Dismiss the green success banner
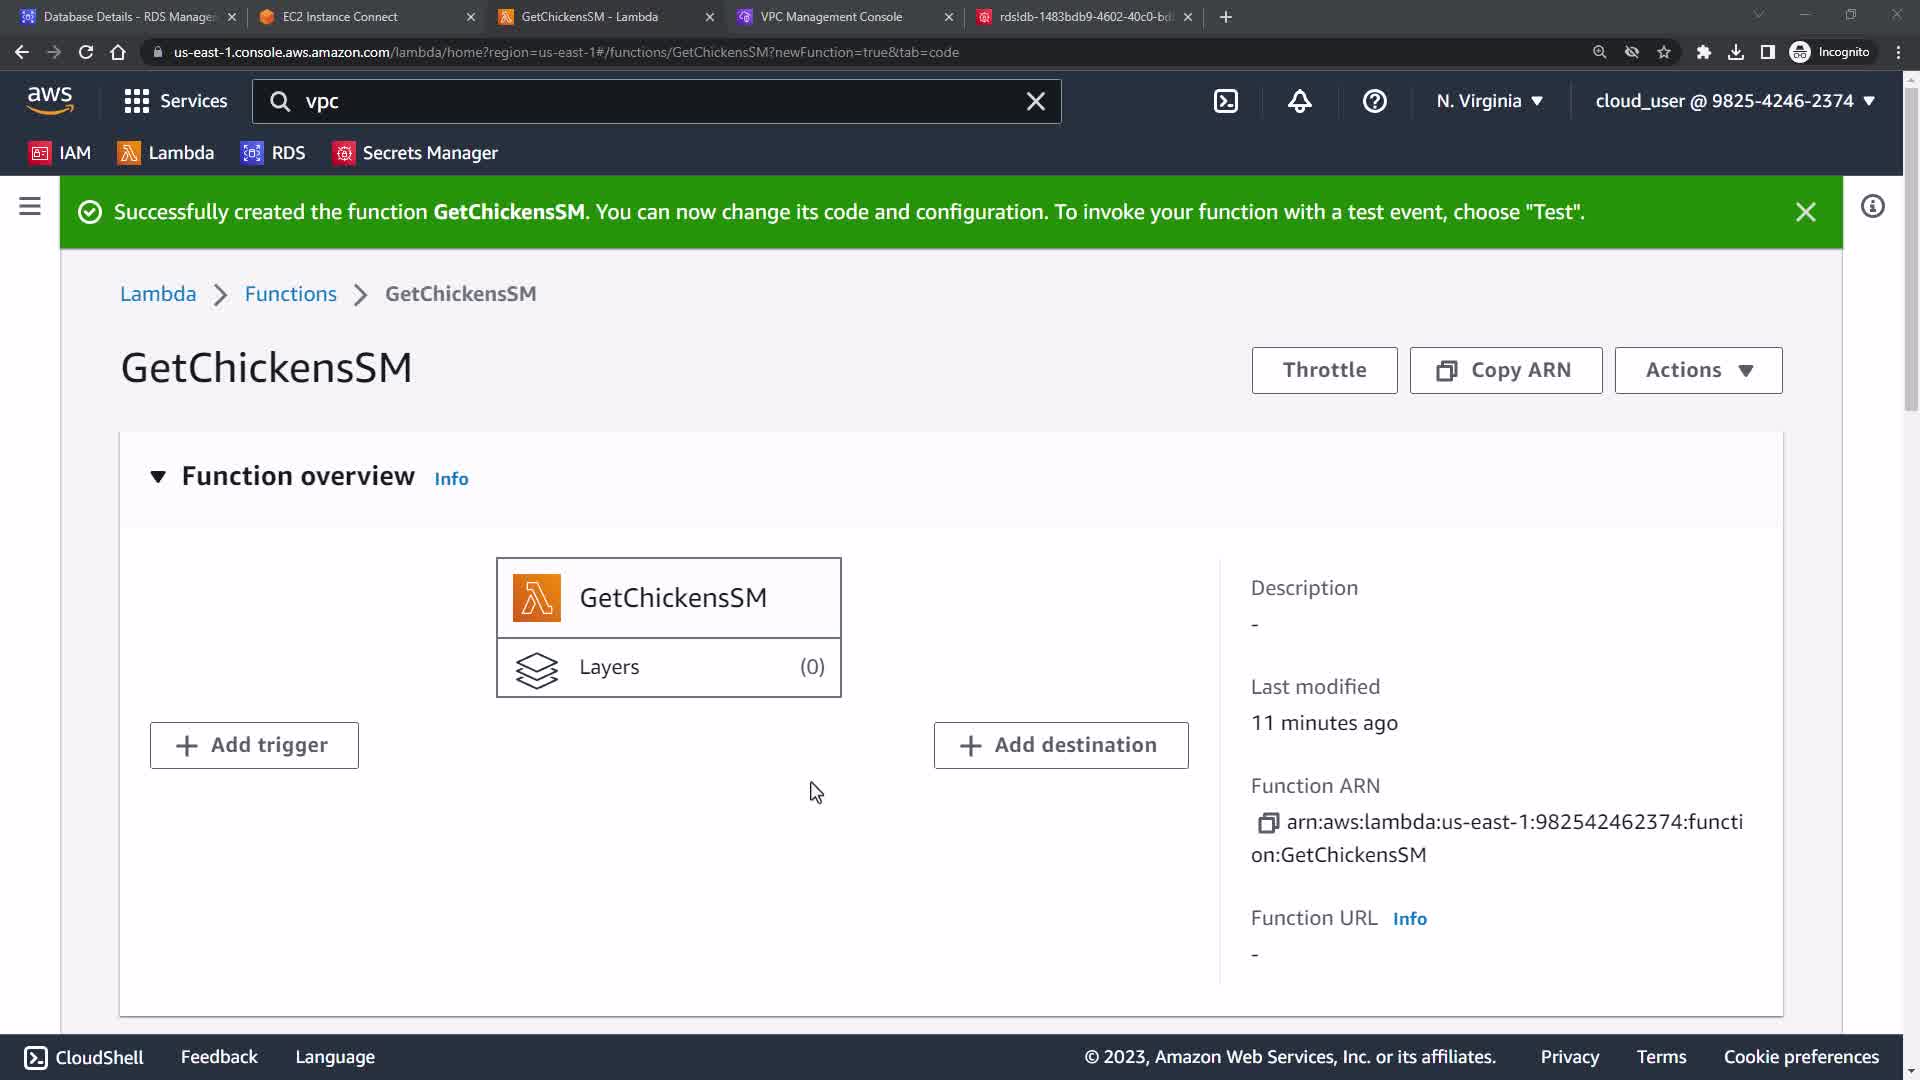The image size is (1920, 1080). point(1805,212)
